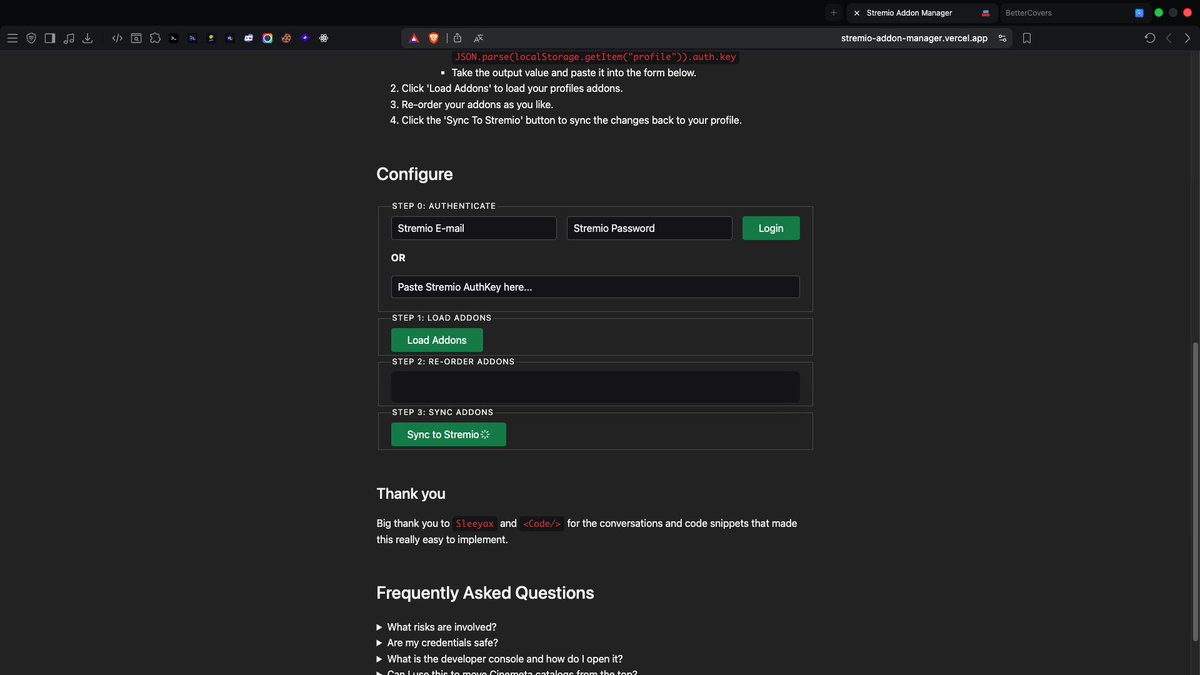Focus the Stremio E-mail field
Screen dimensions: 1200x675
pos(474,228)
